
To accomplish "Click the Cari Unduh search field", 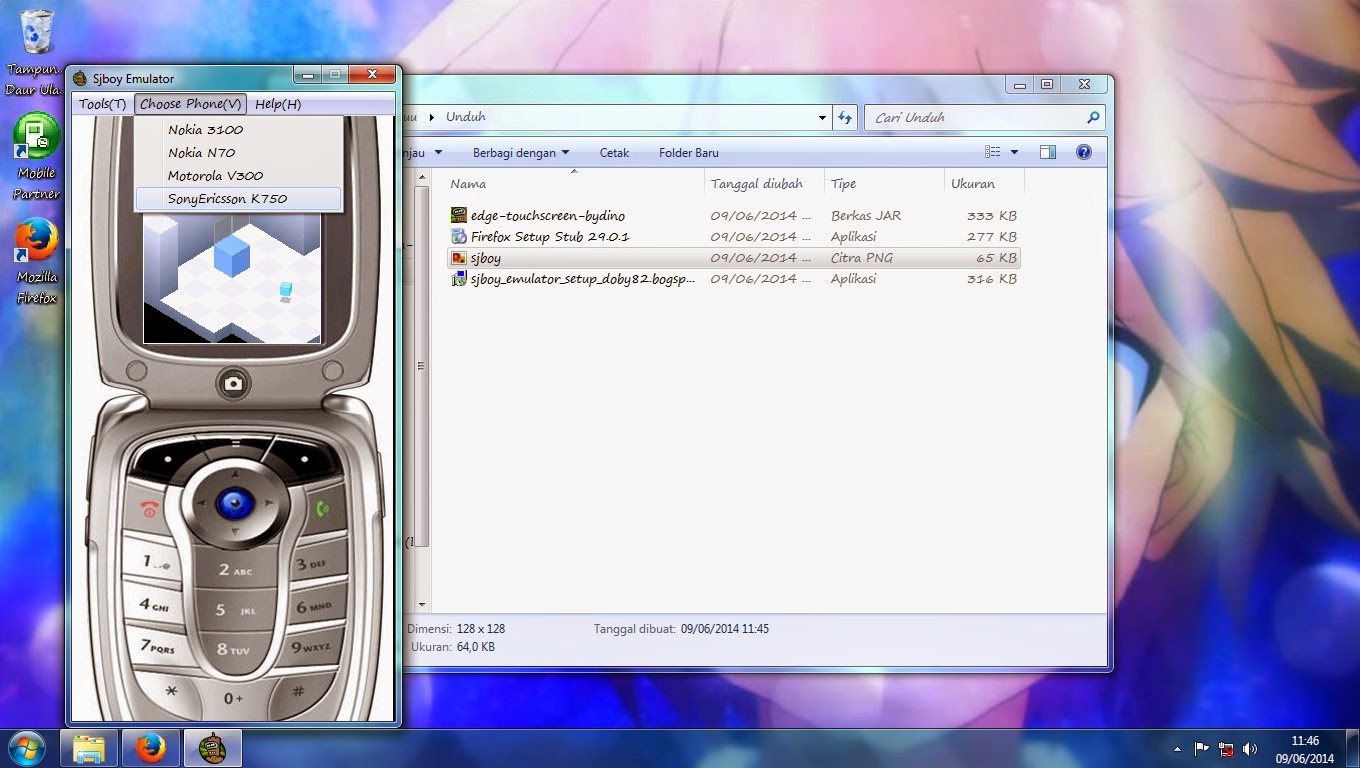I will coord(975,117).
